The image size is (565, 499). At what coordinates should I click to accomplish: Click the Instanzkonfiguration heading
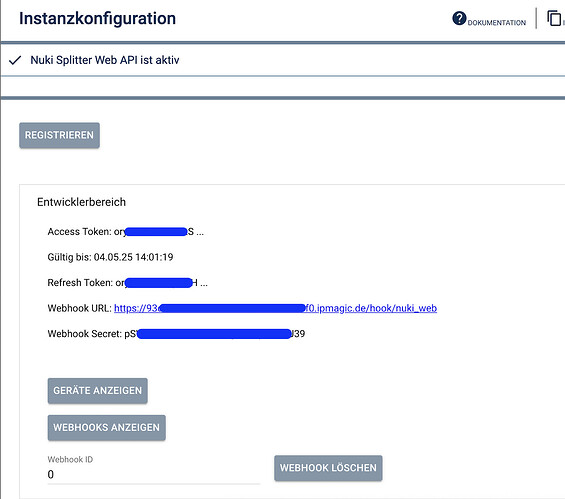[x=98, y=18]
